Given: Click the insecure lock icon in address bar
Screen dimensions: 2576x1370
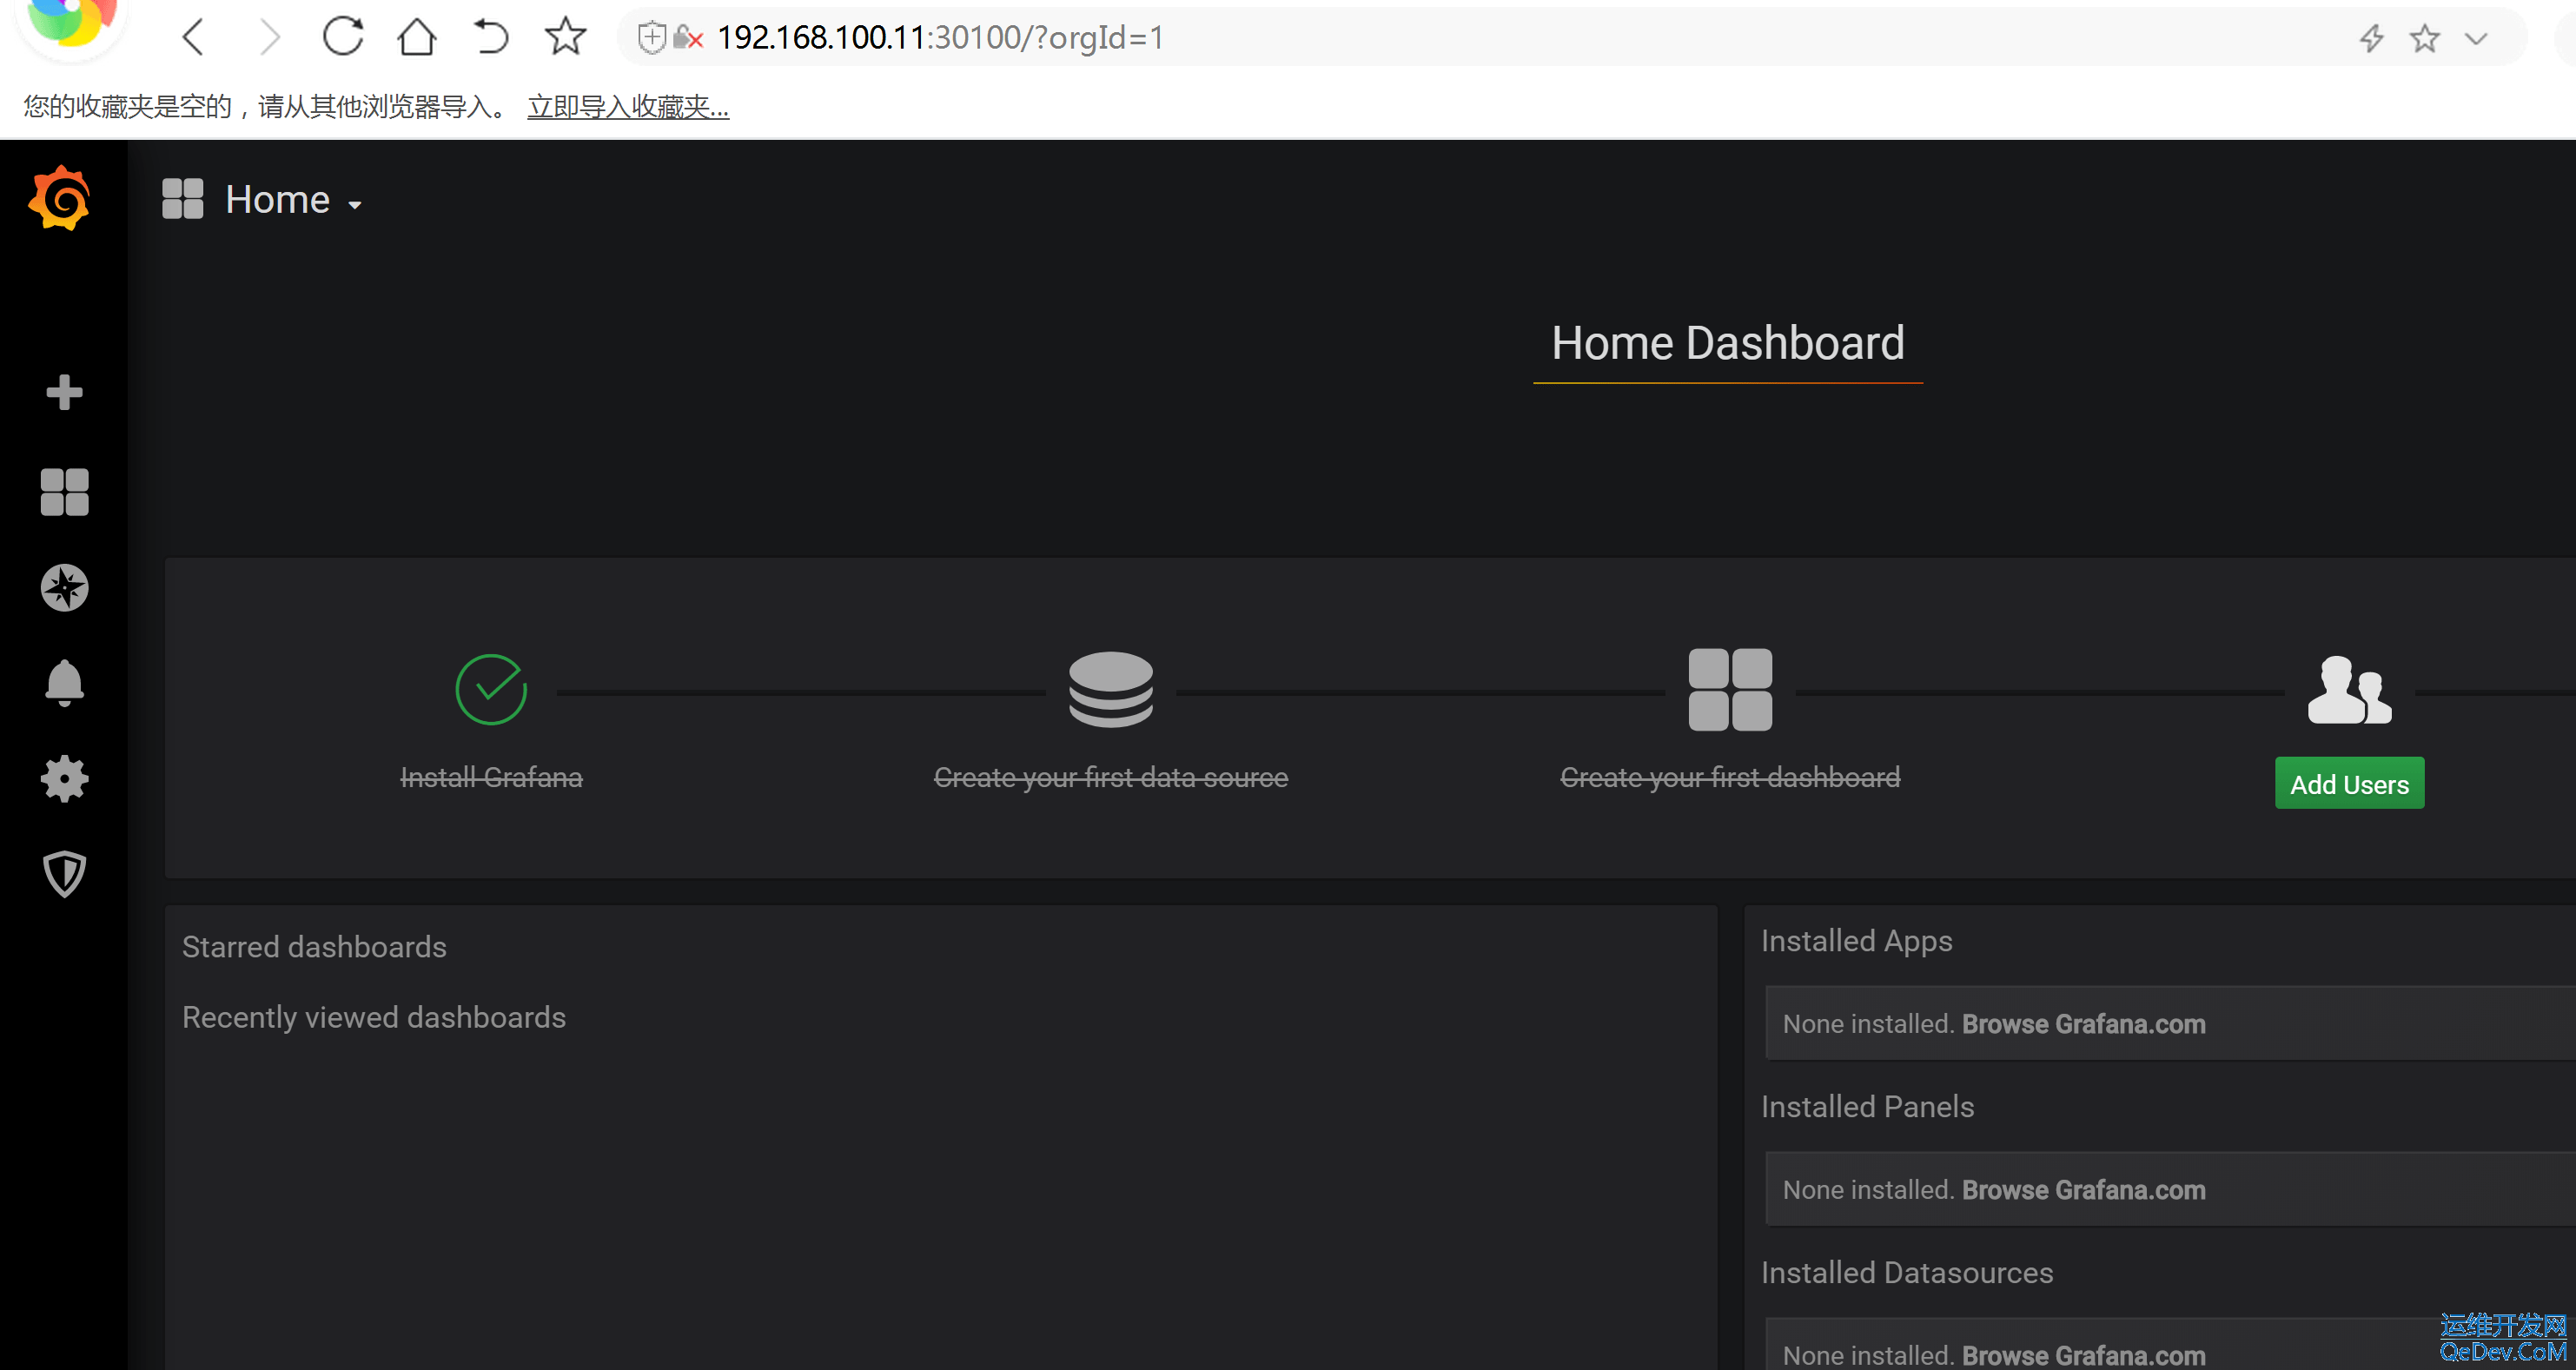Looking at the screenshot, I should pyautogui.click(x=688, y=38).
